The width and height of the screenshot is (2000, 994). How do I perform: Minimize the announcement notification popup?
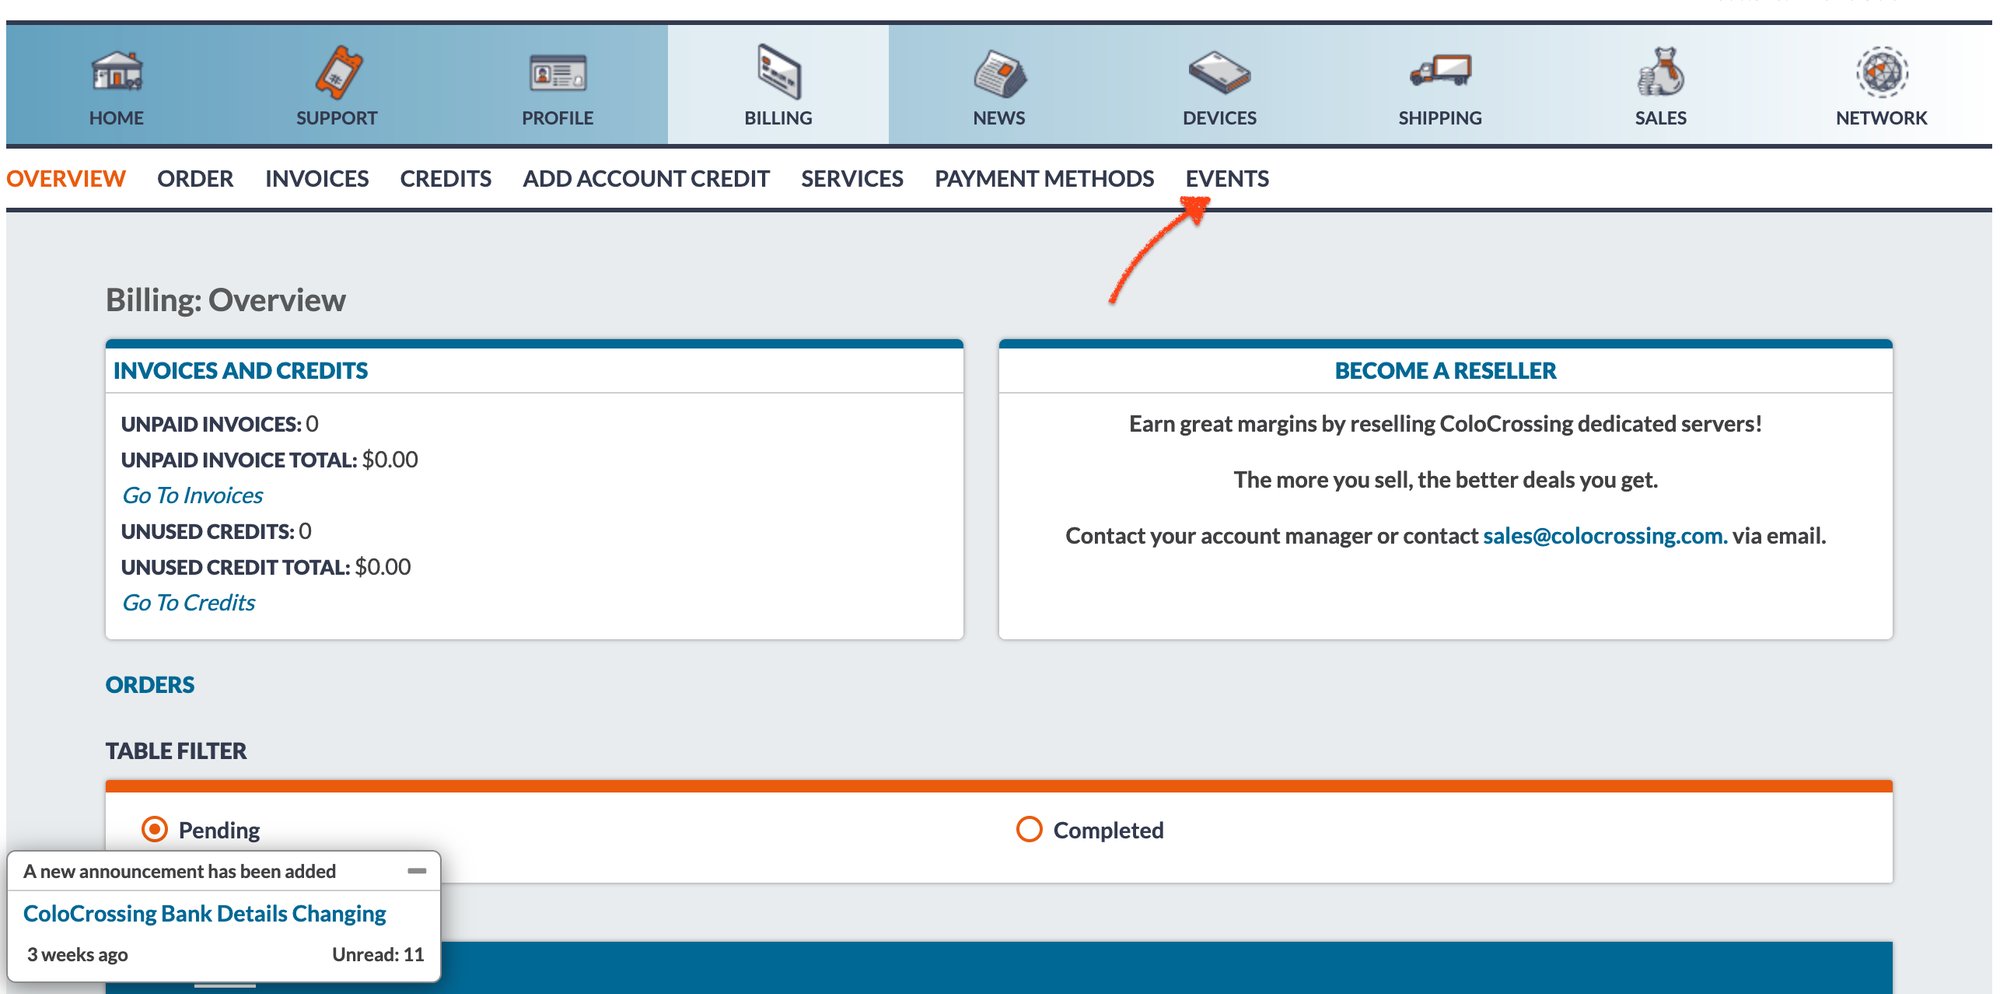(x=417, y=871)
